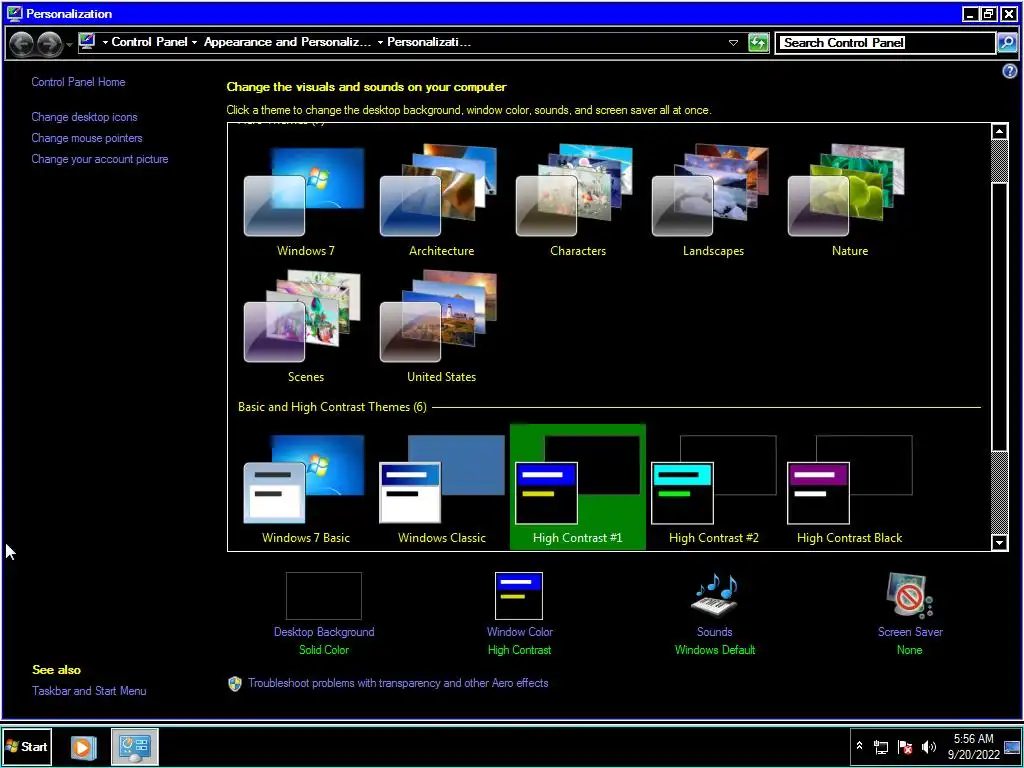The width and height of the screenshot is (1024, 768).
Task: Open the Sounds keyboard icon
Action: pyautogui.click(x=714, y=594)
